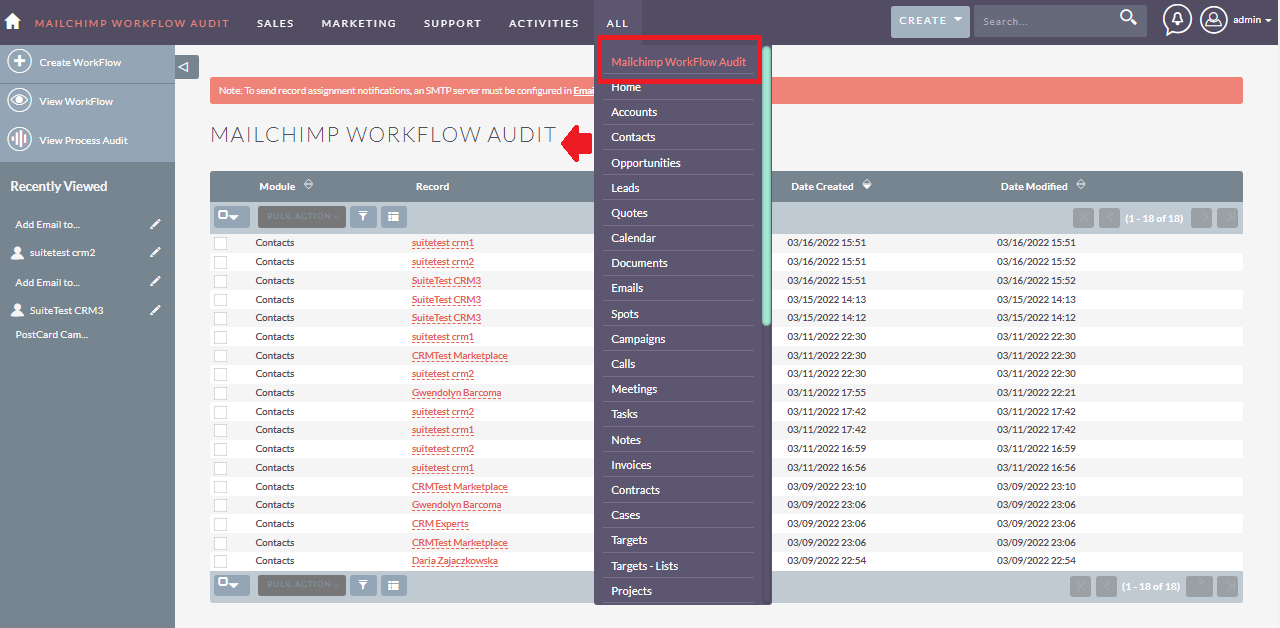Viewport: 1280px width, 628px height.
Task: Click bottom pagination first-page arrow
Action: click(x=1080, y=586)
